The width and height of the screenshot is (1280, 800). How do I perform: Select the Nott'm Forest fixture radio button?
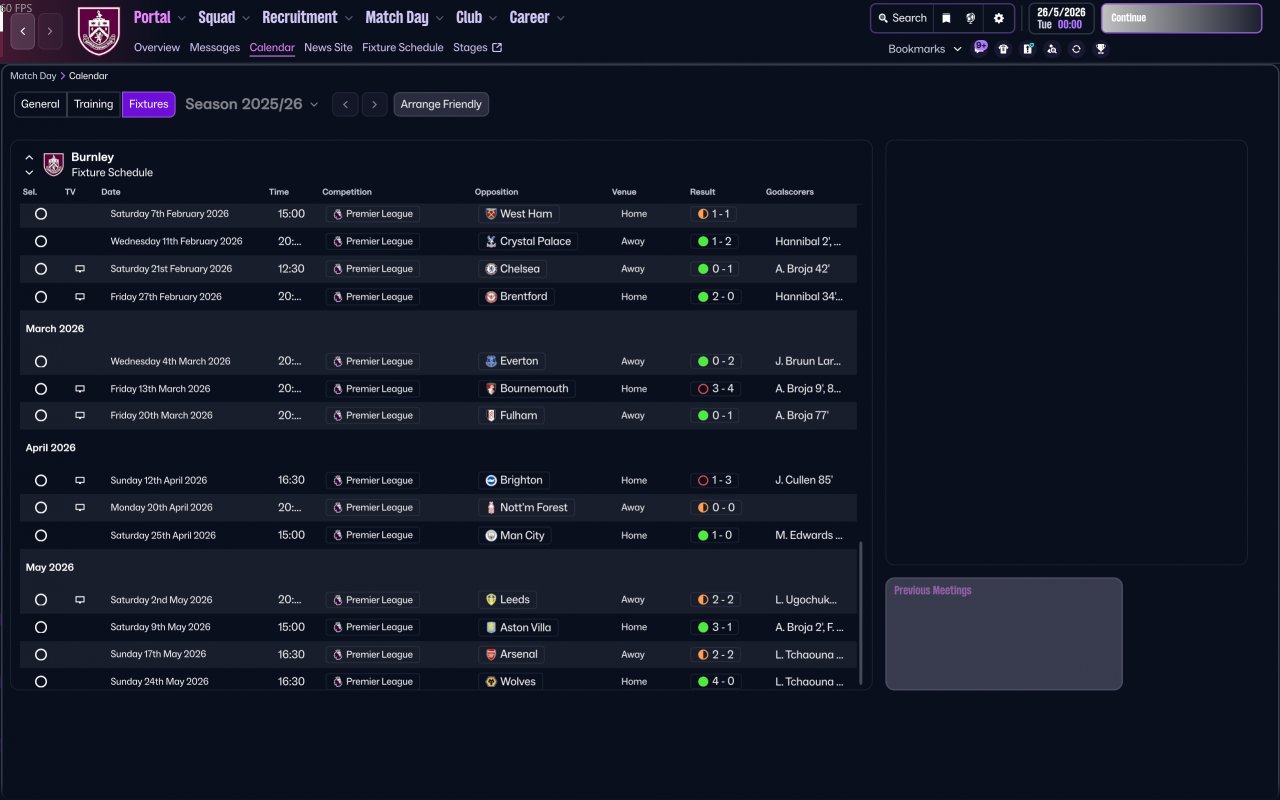[41, 508]
